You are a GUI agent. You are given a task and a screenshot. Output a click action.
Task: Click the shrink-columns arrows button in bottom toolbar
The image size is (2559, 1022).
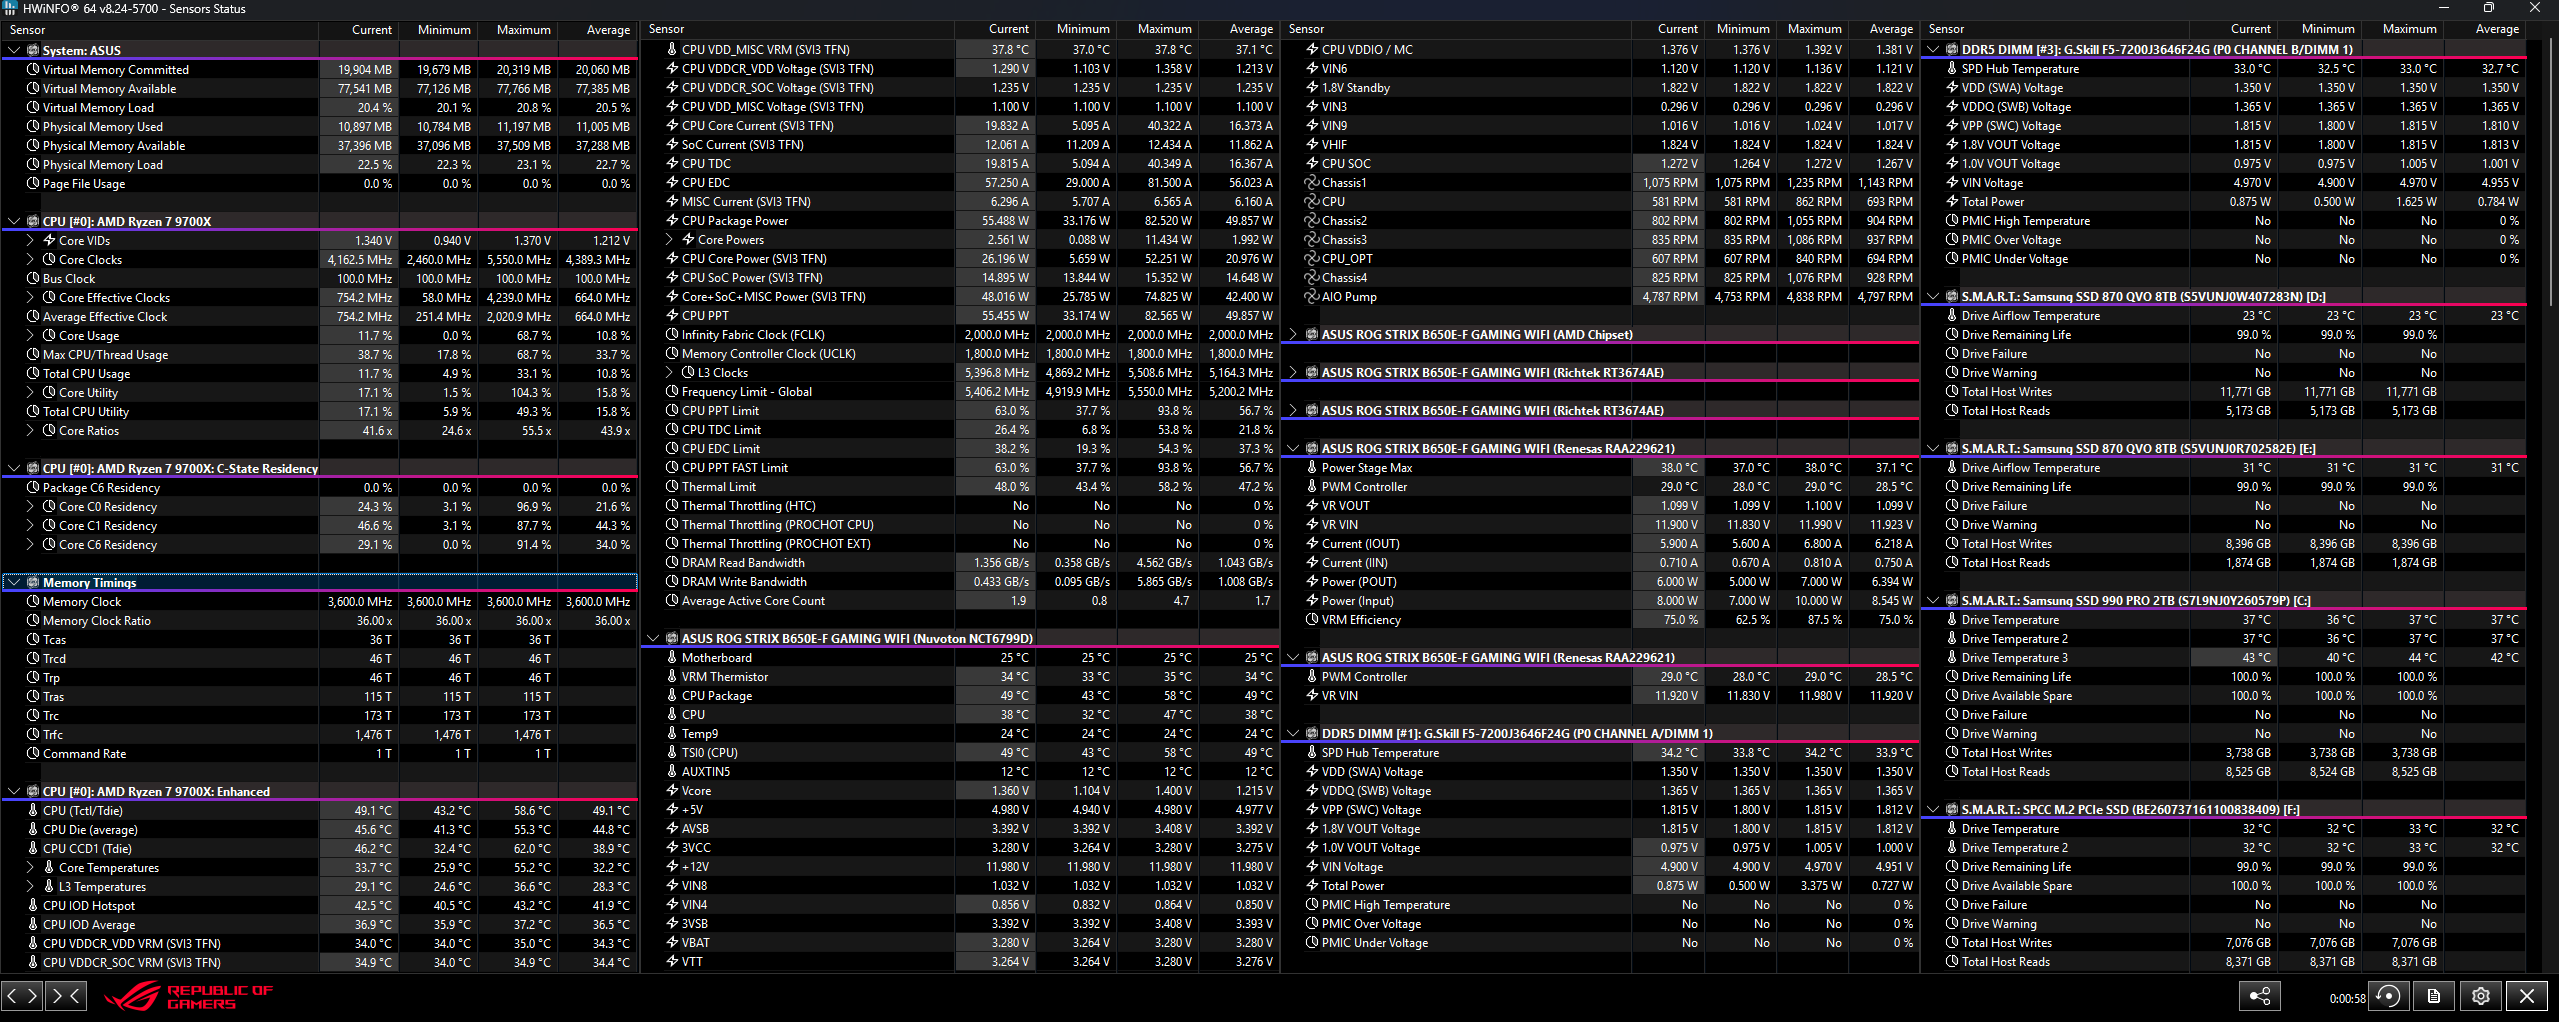click(66, 996)
